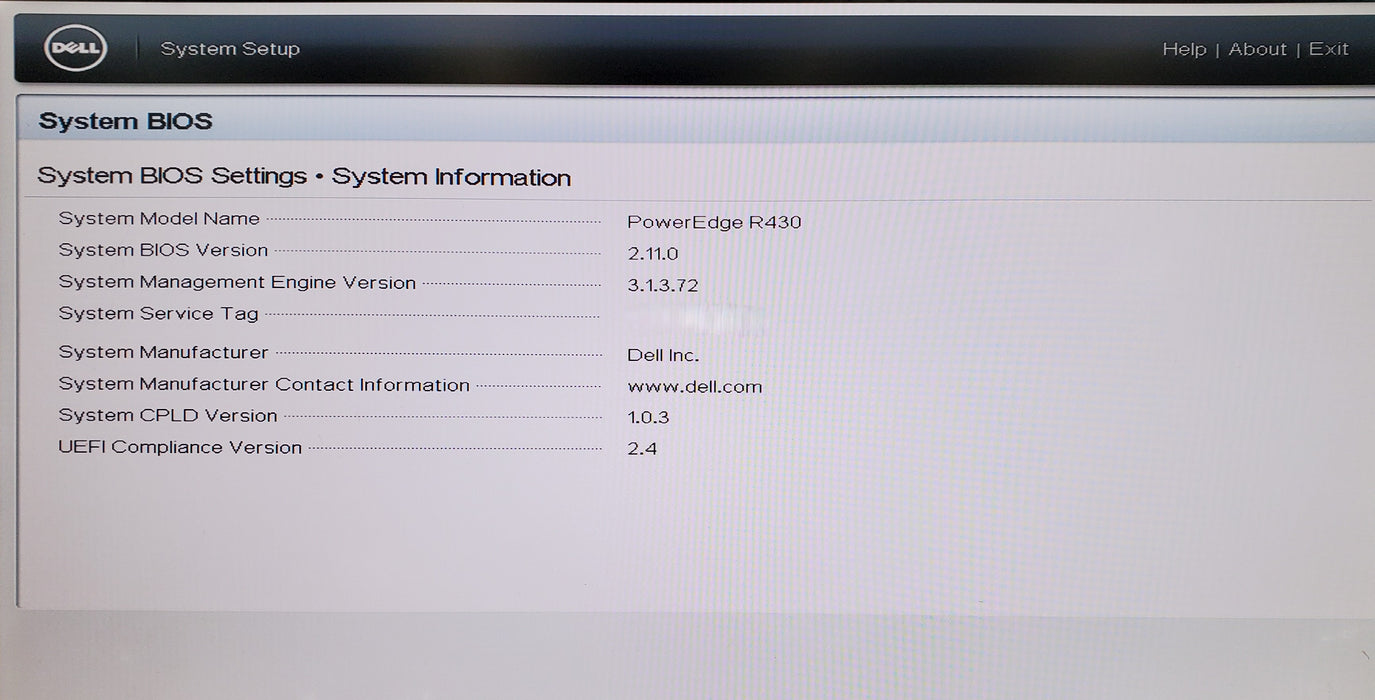Select System Manufacturer Contact Information label
The image size is (1375, 700).
pyautogui.click(x=264, y=384)
